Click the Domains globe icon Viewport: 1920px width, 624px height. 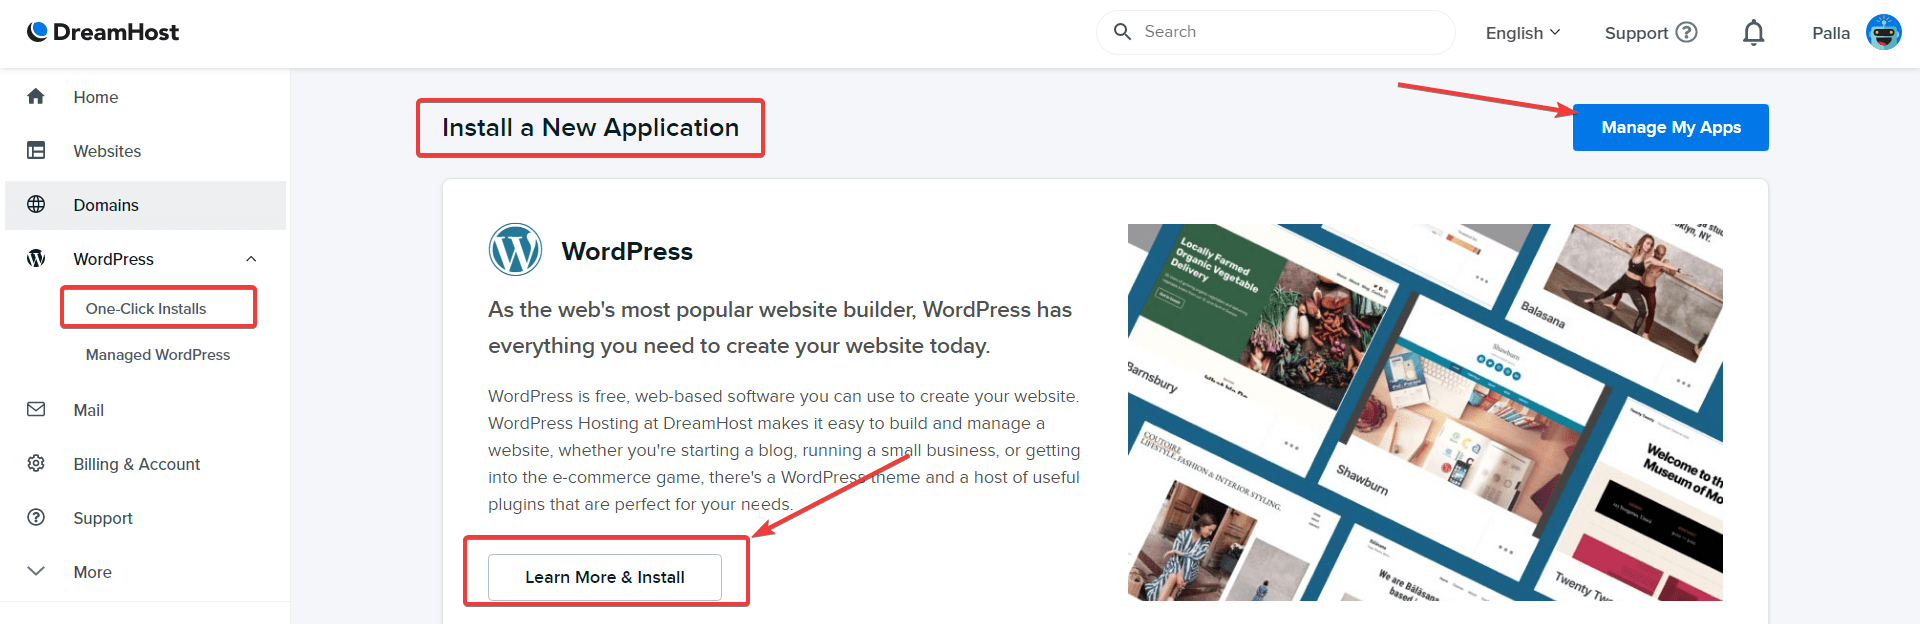pyautogui.click(x=36, y=204)
